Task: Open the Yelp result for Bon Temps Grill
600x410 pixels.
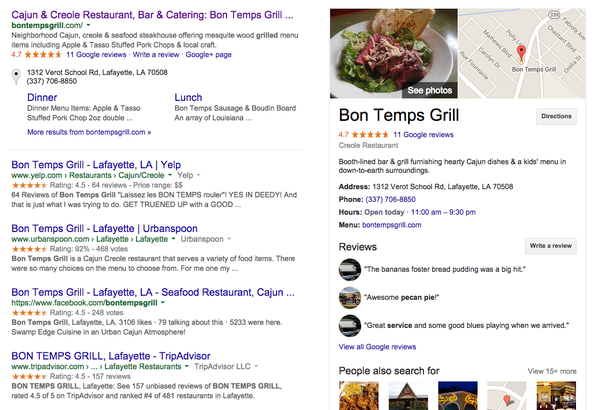Action: pos(96,165)
